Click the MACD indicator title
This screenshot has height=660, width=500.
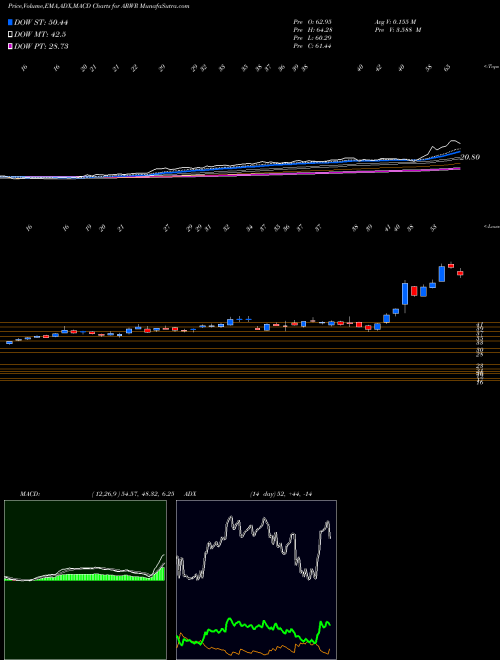click(x=30, y=494)
